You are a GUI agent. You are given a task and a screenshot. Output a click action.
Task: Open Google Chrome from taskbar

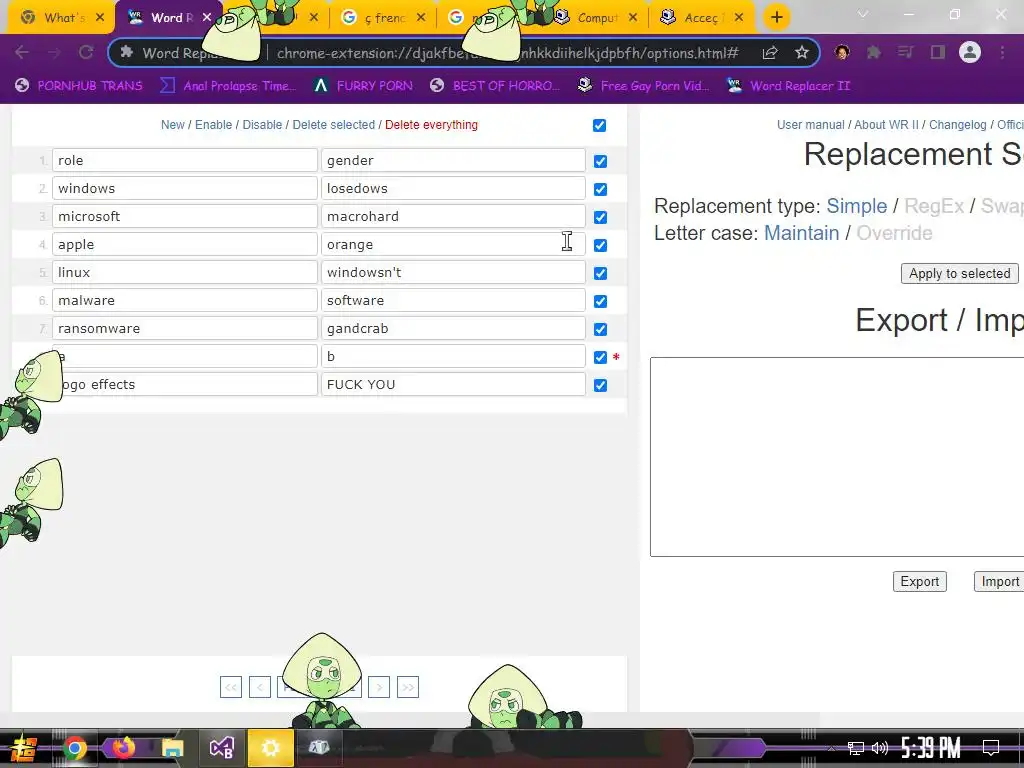pyautogui.click(x=74, y=748)
